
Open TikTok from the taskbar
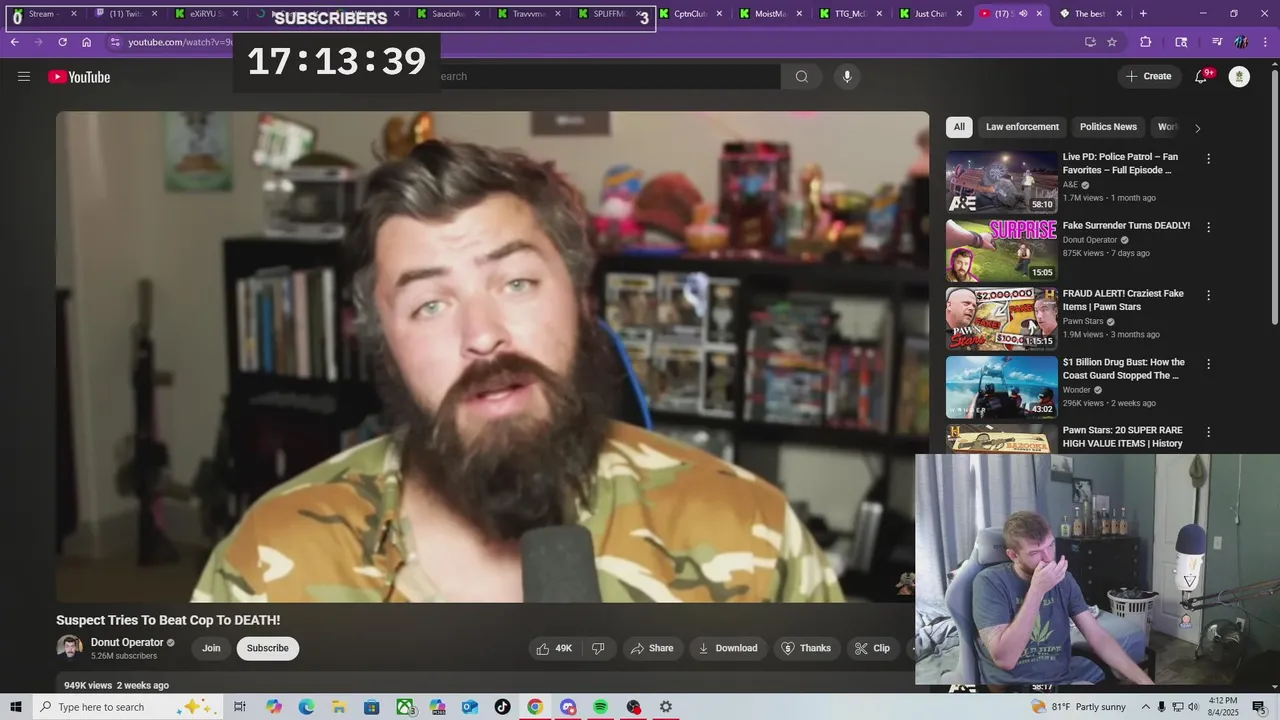coord(502,707)
